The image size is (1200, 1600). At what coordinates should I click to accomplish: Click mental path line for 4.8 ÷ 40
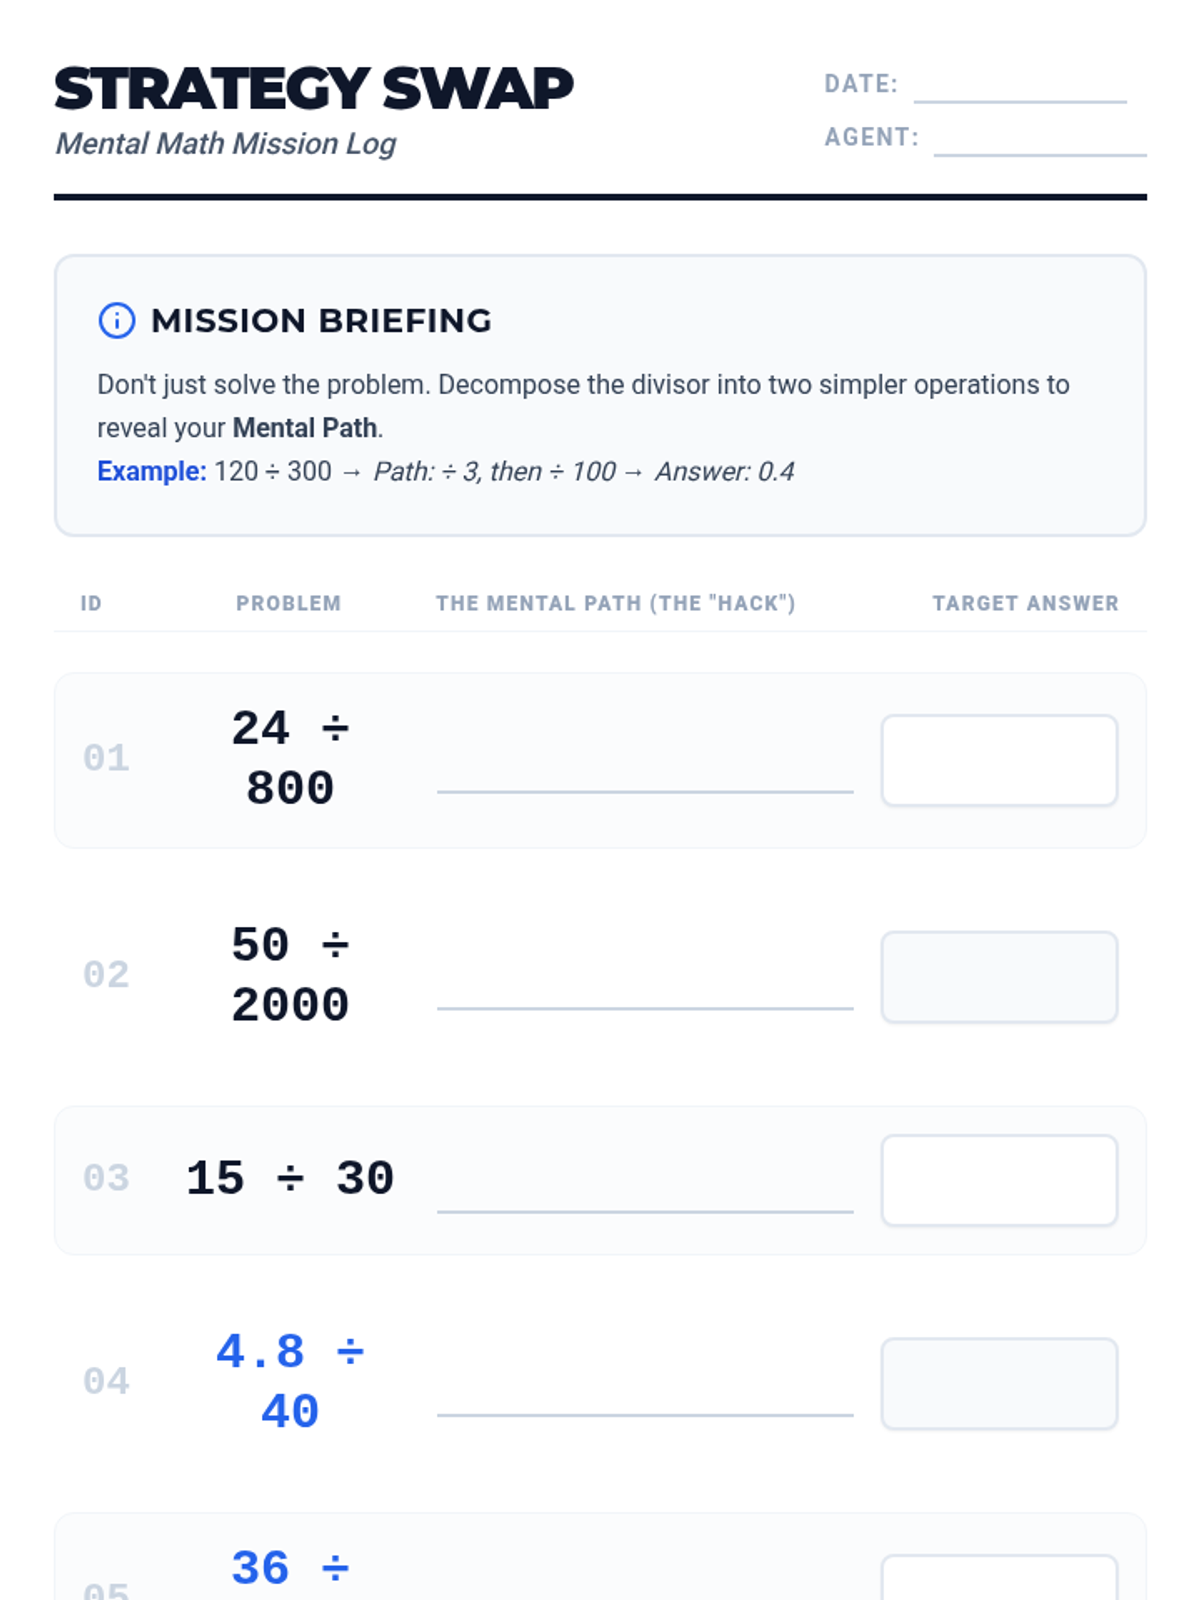coord(645,1415)
